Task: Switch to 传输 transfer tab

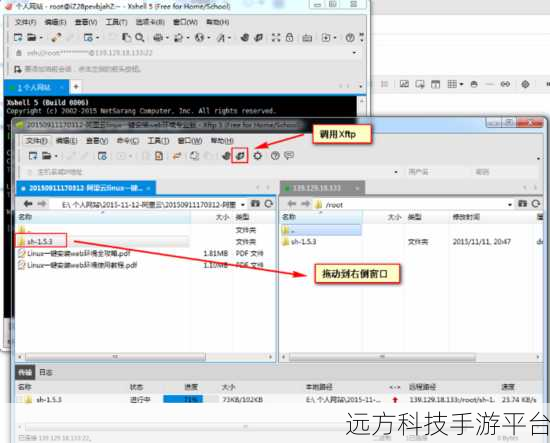Action: click(25, 372)
